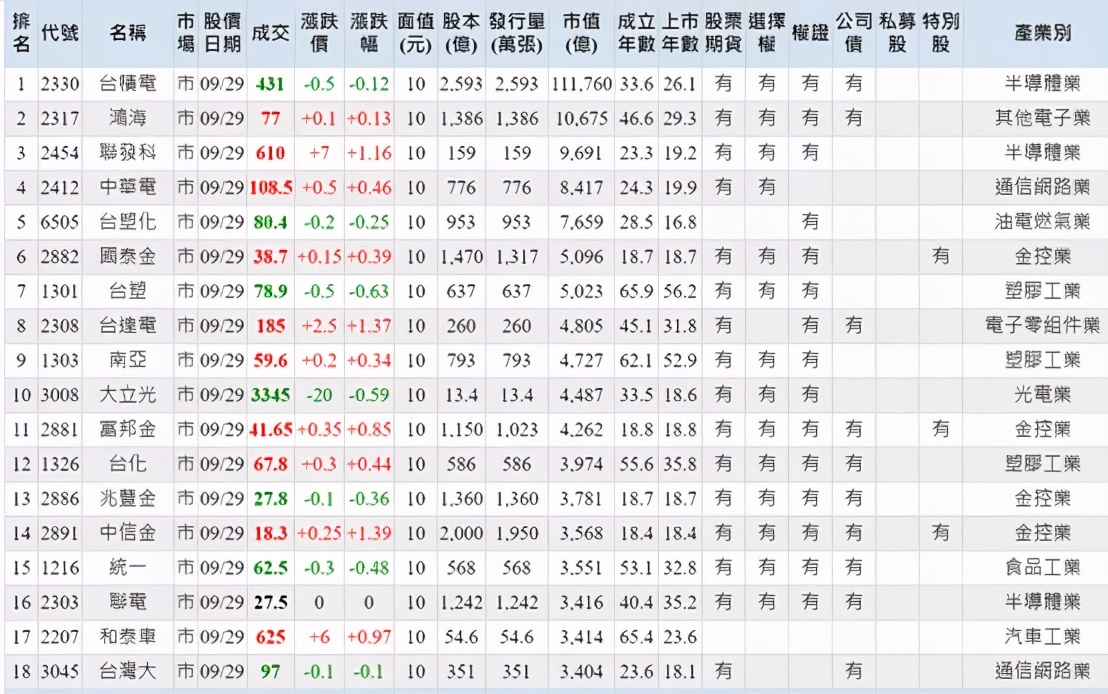Click stock code 2330 in row one
The width and height of the screenshot is (1108, 694).
(59, 85)
